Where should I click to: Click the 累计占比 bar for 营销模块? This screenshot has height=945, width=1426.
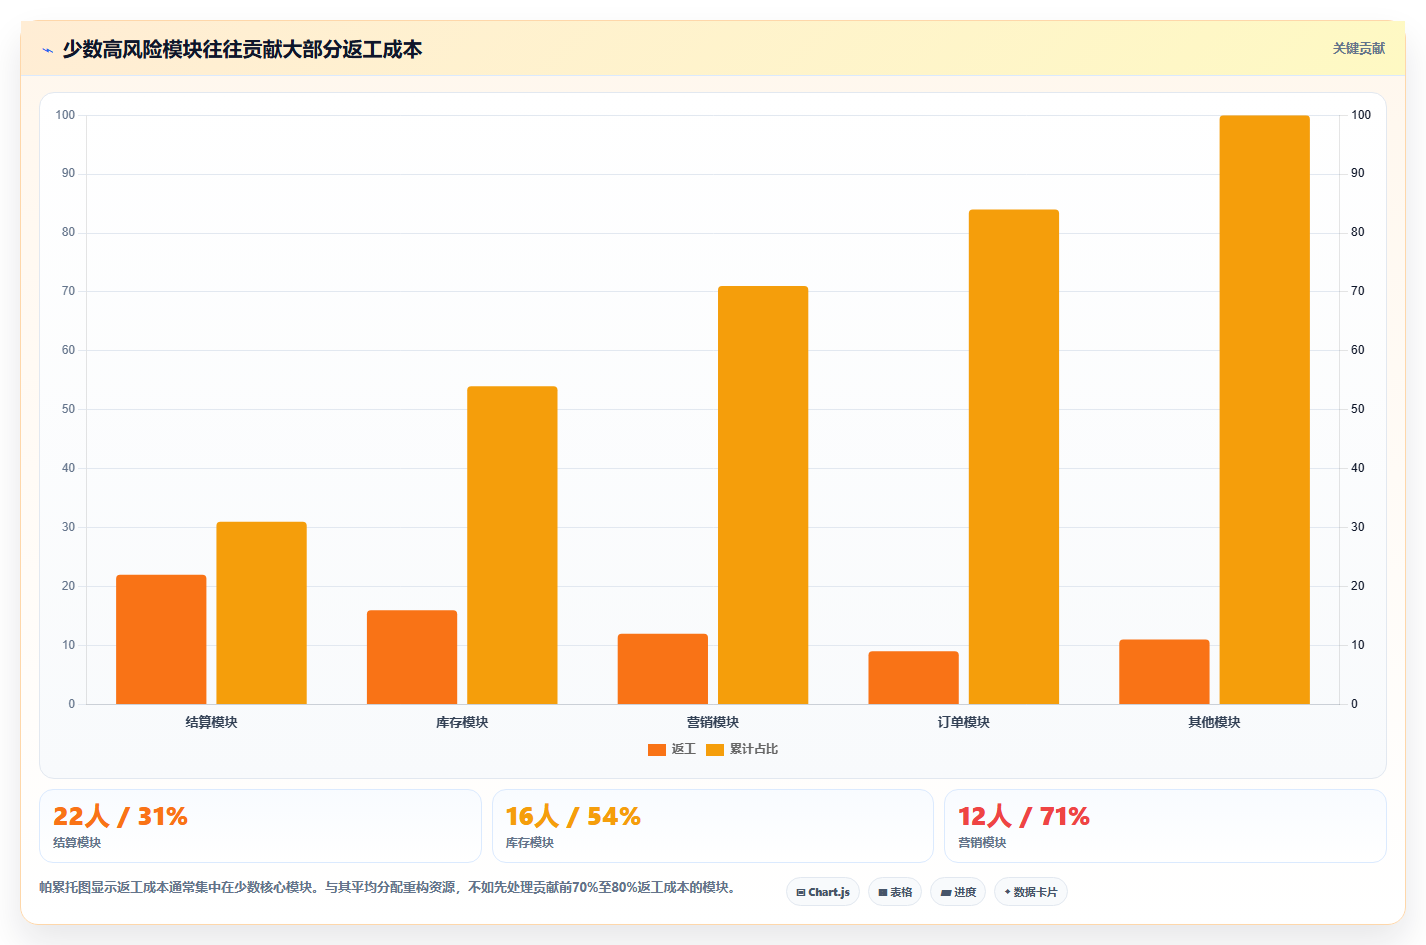click(763, 495)
